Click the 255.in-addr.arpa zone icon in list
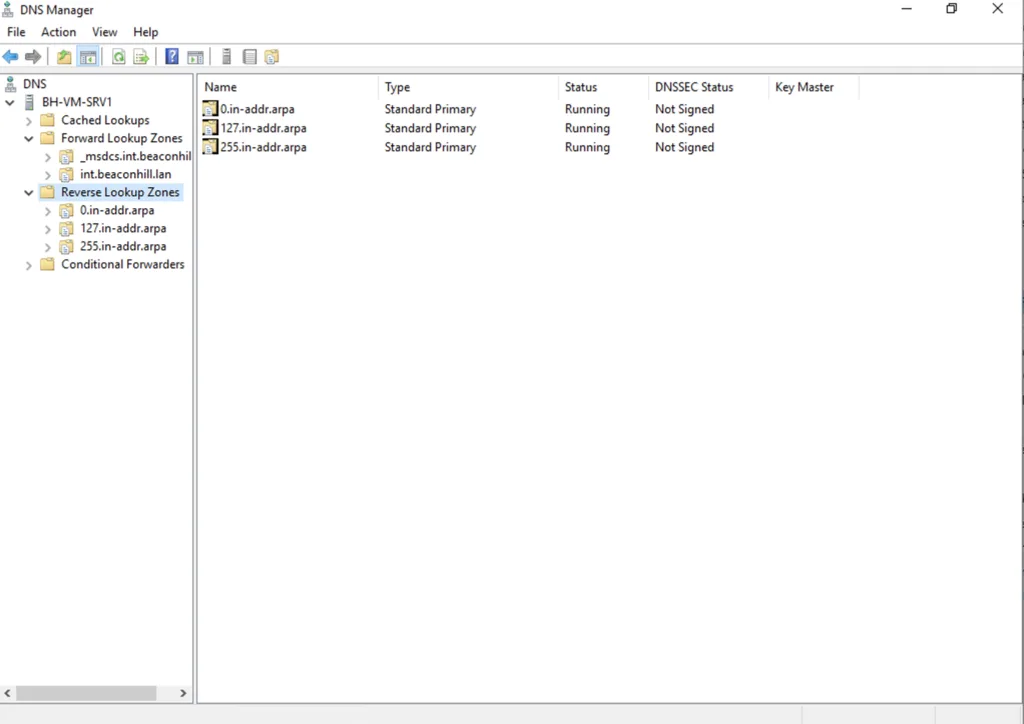This screenshot has height=724, width=1024. coord(210,147)
